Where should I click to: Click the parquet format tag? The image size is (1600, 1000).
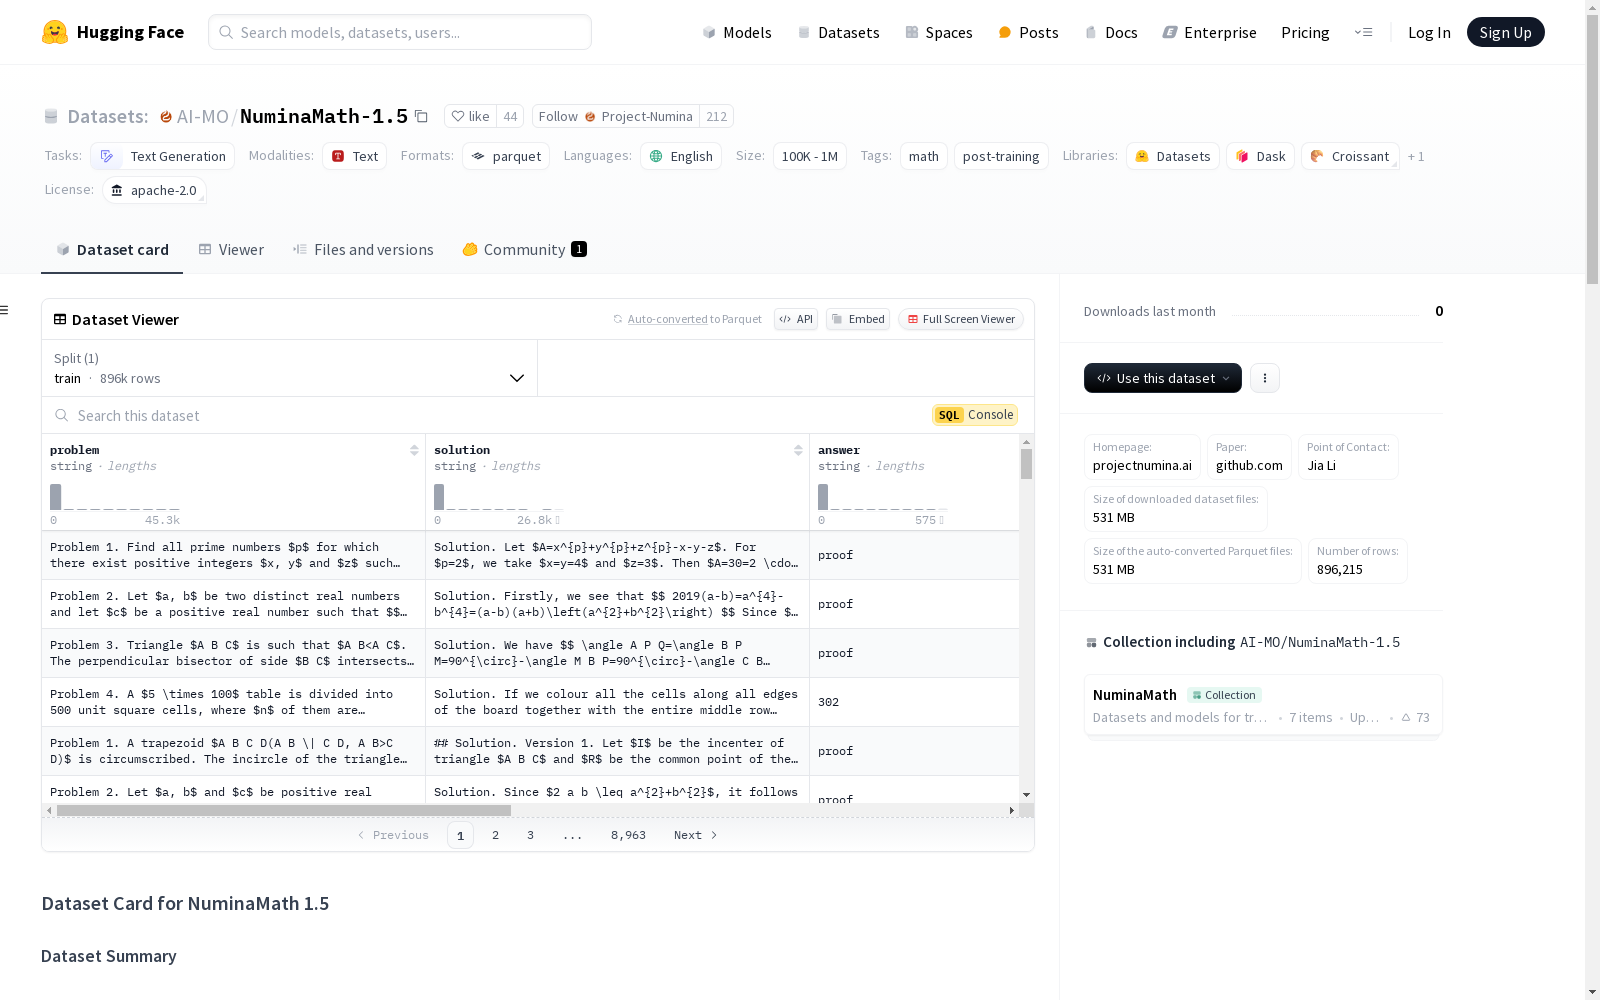(506, 156)
